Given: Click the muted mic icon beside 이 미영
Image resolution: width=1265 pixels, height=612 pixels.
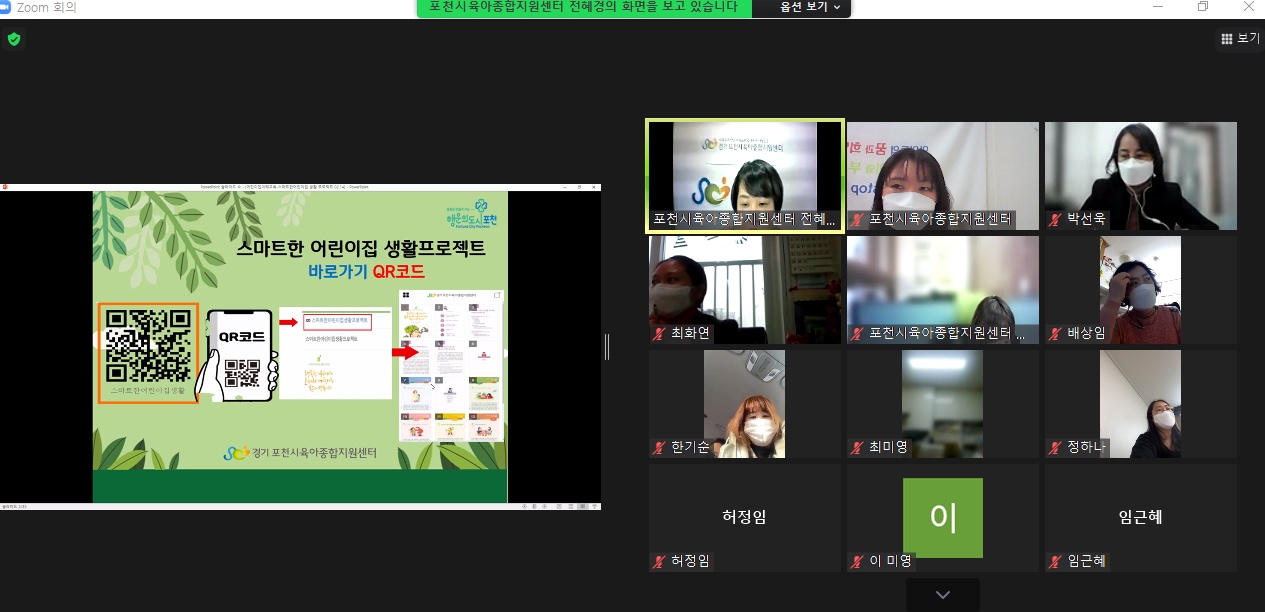Looking at the screenshot, I should 857,561.
